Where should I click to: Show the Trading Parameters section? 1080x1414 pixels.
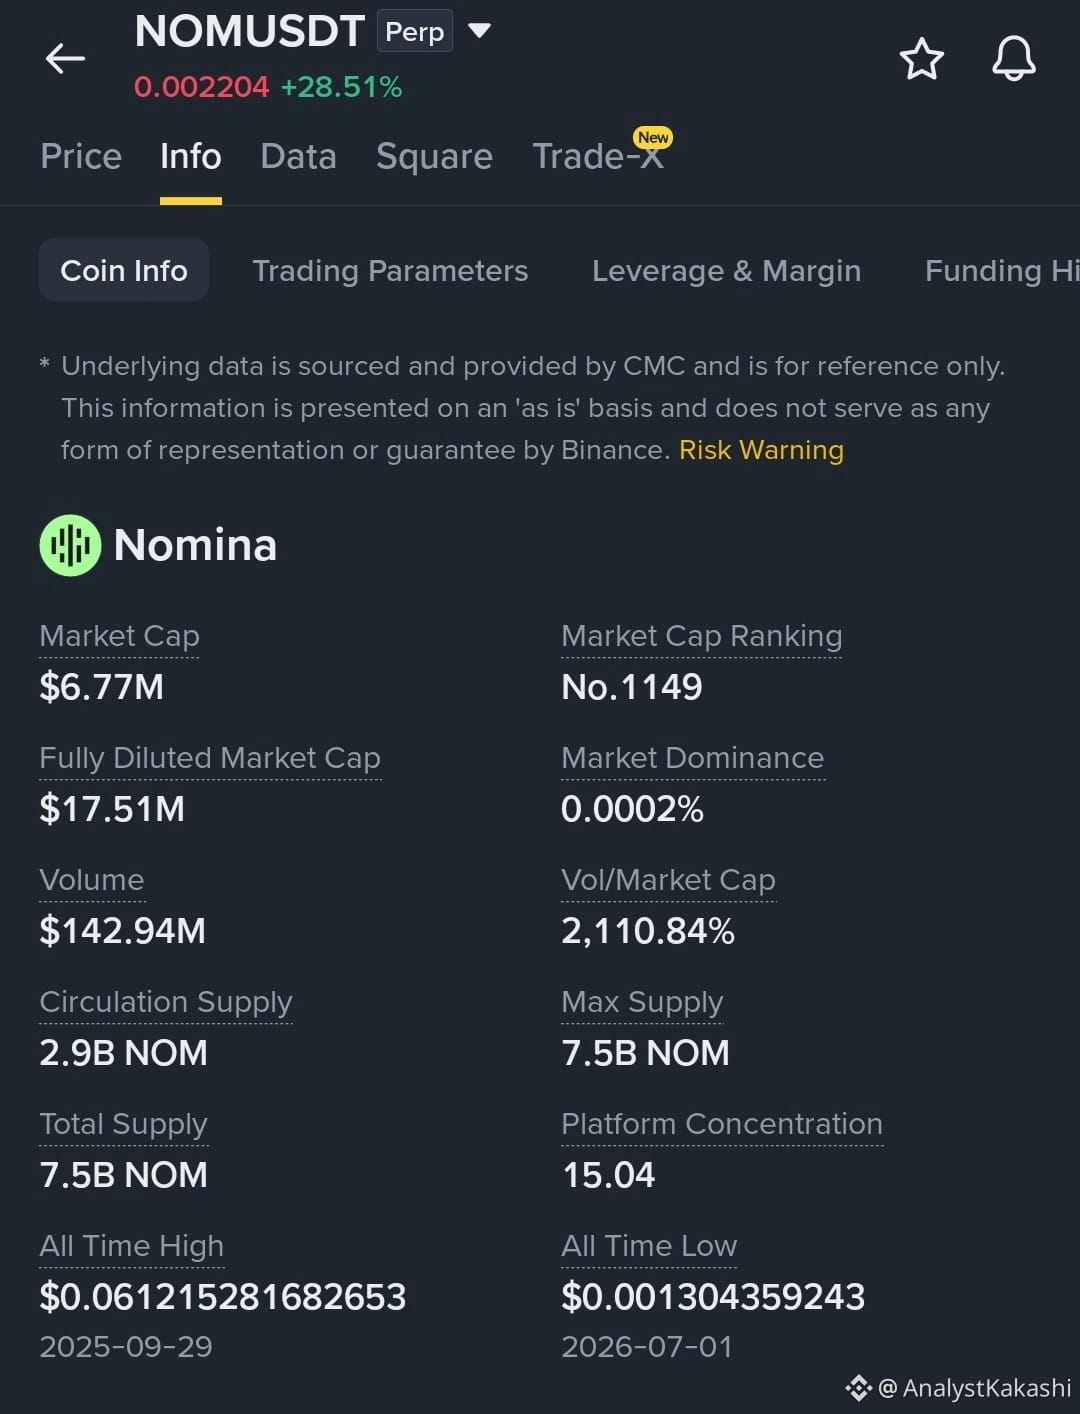click(x=390, y=270)
